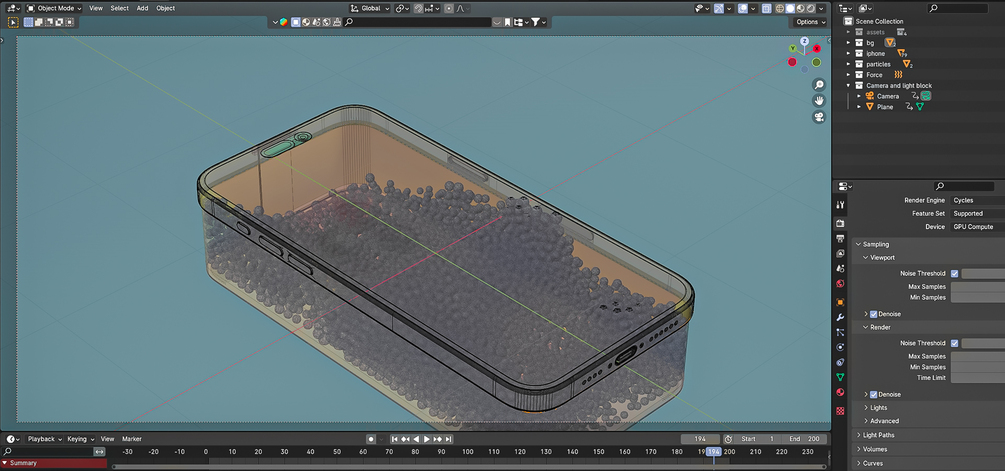This screenshot has height=471, width=1005.
Task: Click the Camera object icon in outliner
Action: pyautogui.click(x=870, y=96)
